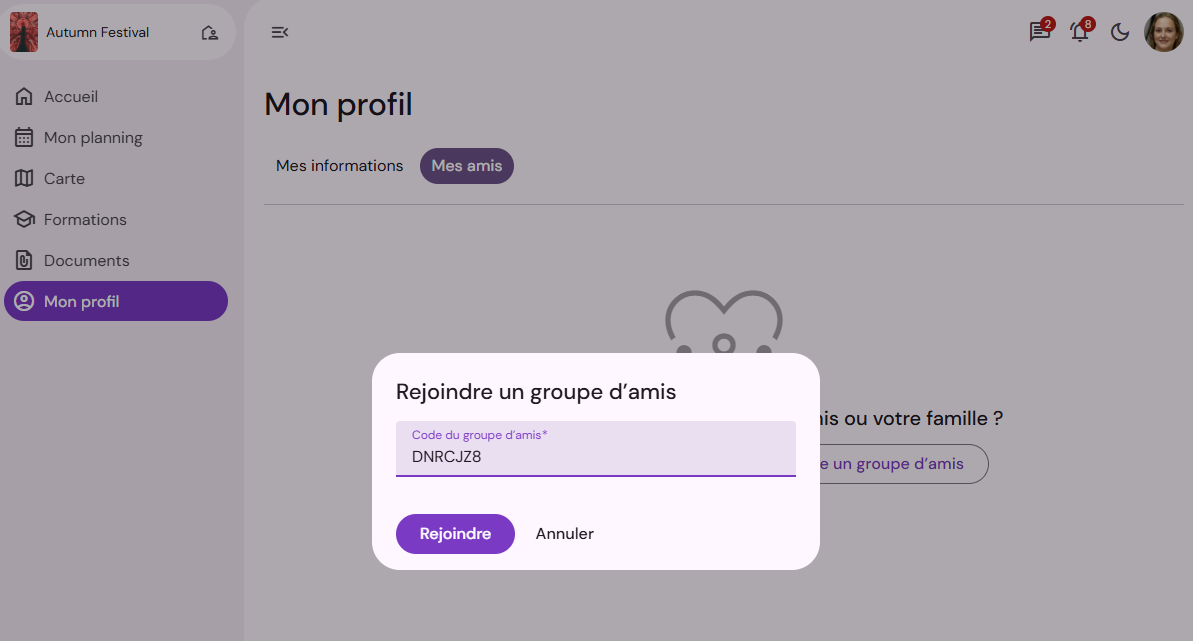The image size is (1193, 641).
Task: Click the Formations graduation cap icon
Action: 24,219
